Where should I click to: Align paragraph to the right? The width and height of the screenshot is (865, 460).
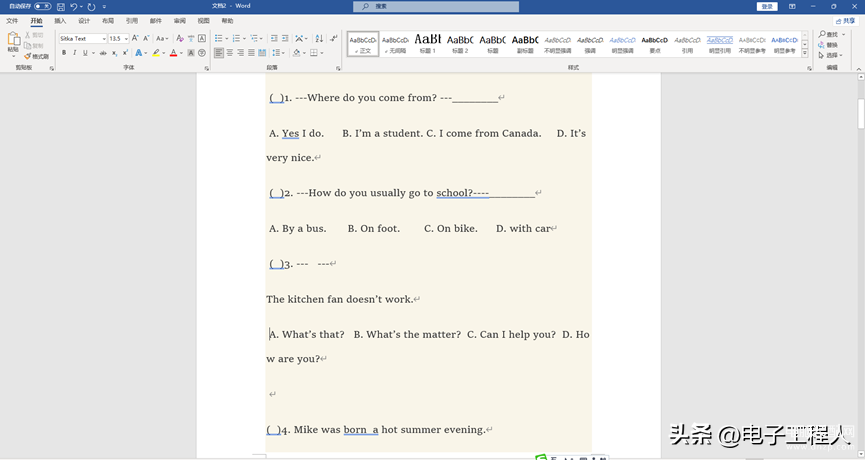pos(241,53)
